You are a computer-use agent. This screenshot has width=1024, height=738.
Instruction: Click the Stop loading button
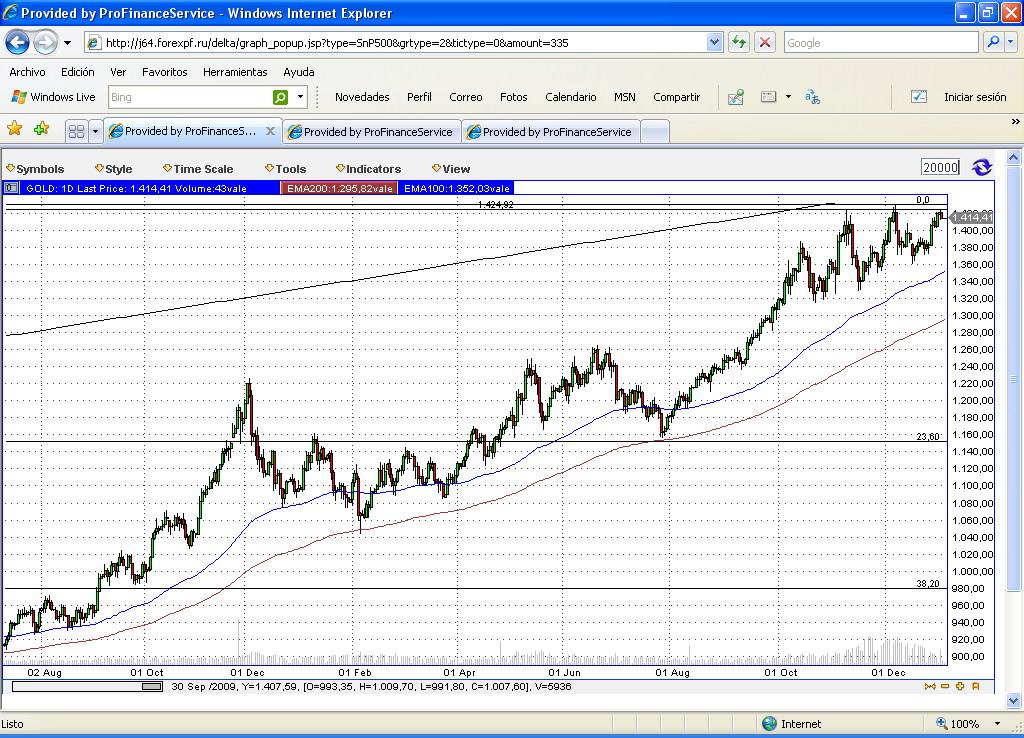click(765, 42)
